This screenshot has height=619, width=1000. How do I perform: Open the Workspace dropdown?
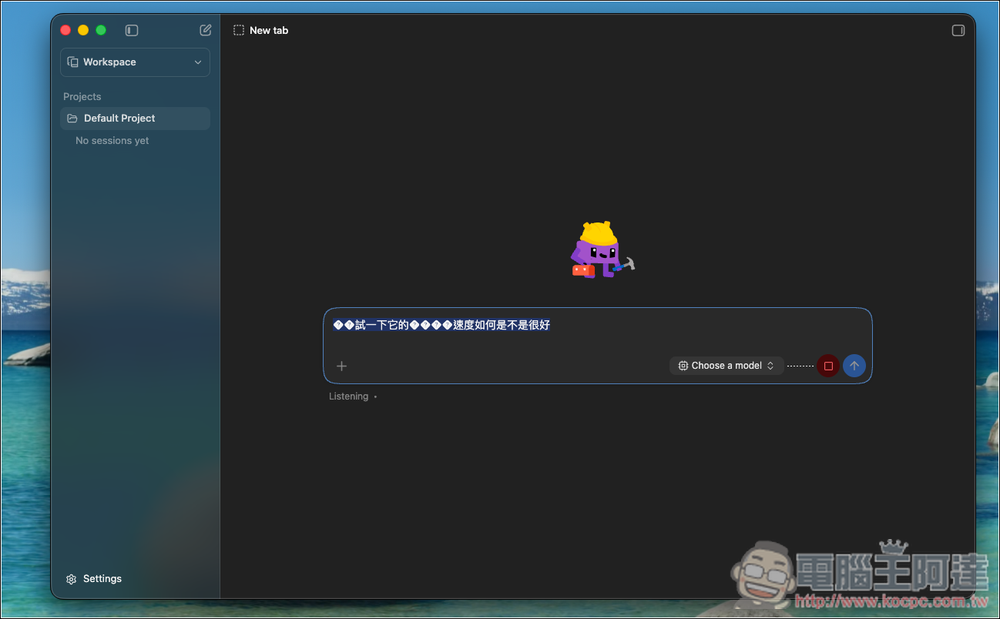click(135, 62)
